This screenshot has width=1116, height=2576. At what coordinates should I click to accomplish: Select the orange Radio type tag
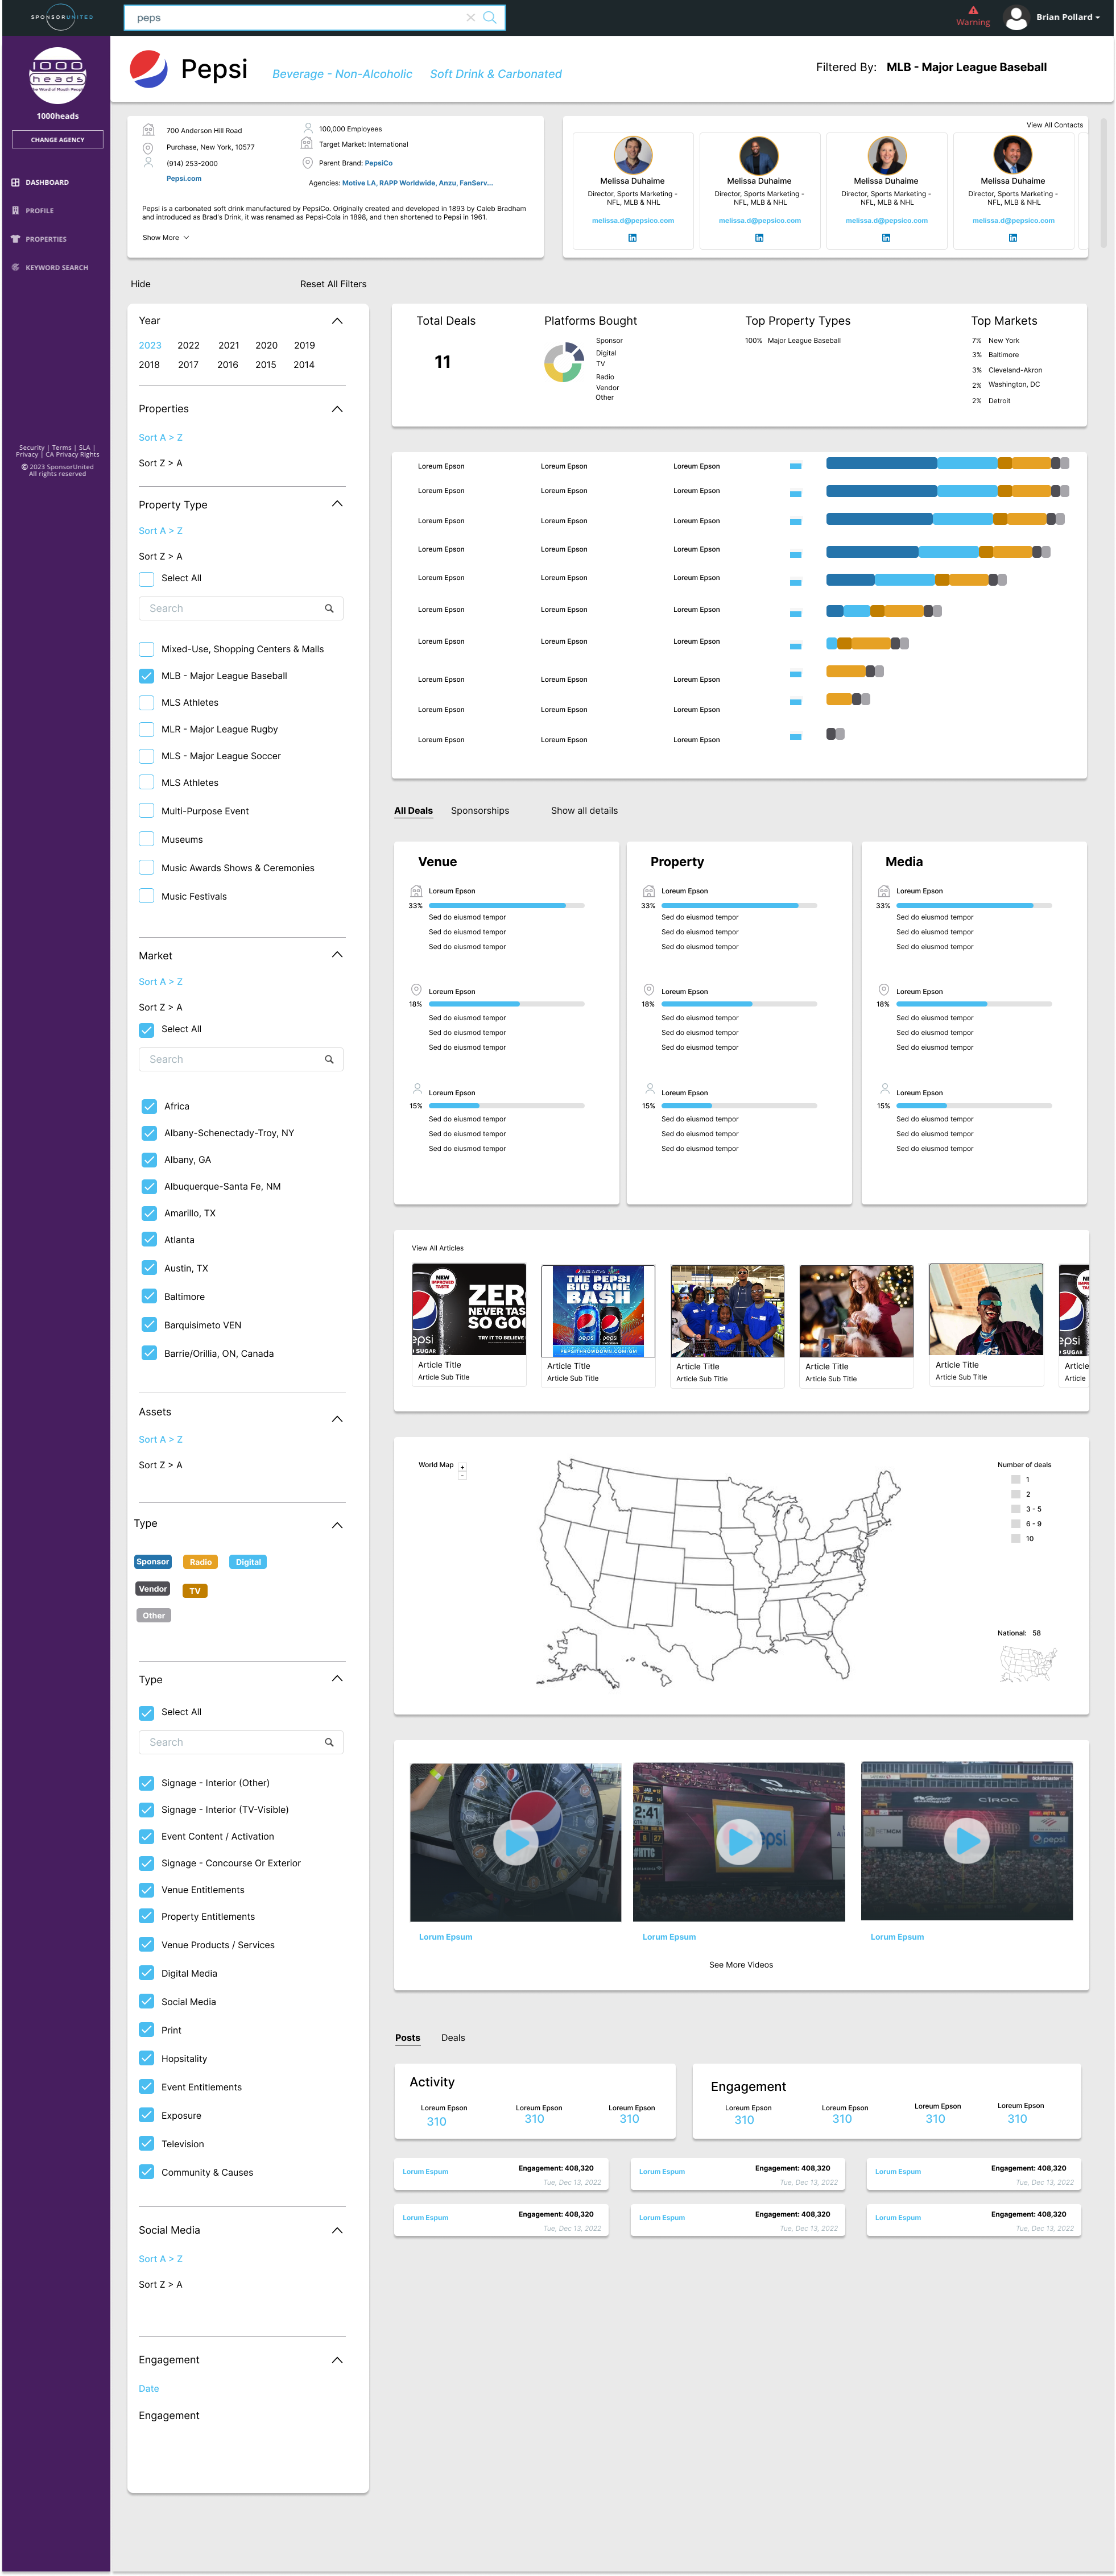click(200, 1562)
